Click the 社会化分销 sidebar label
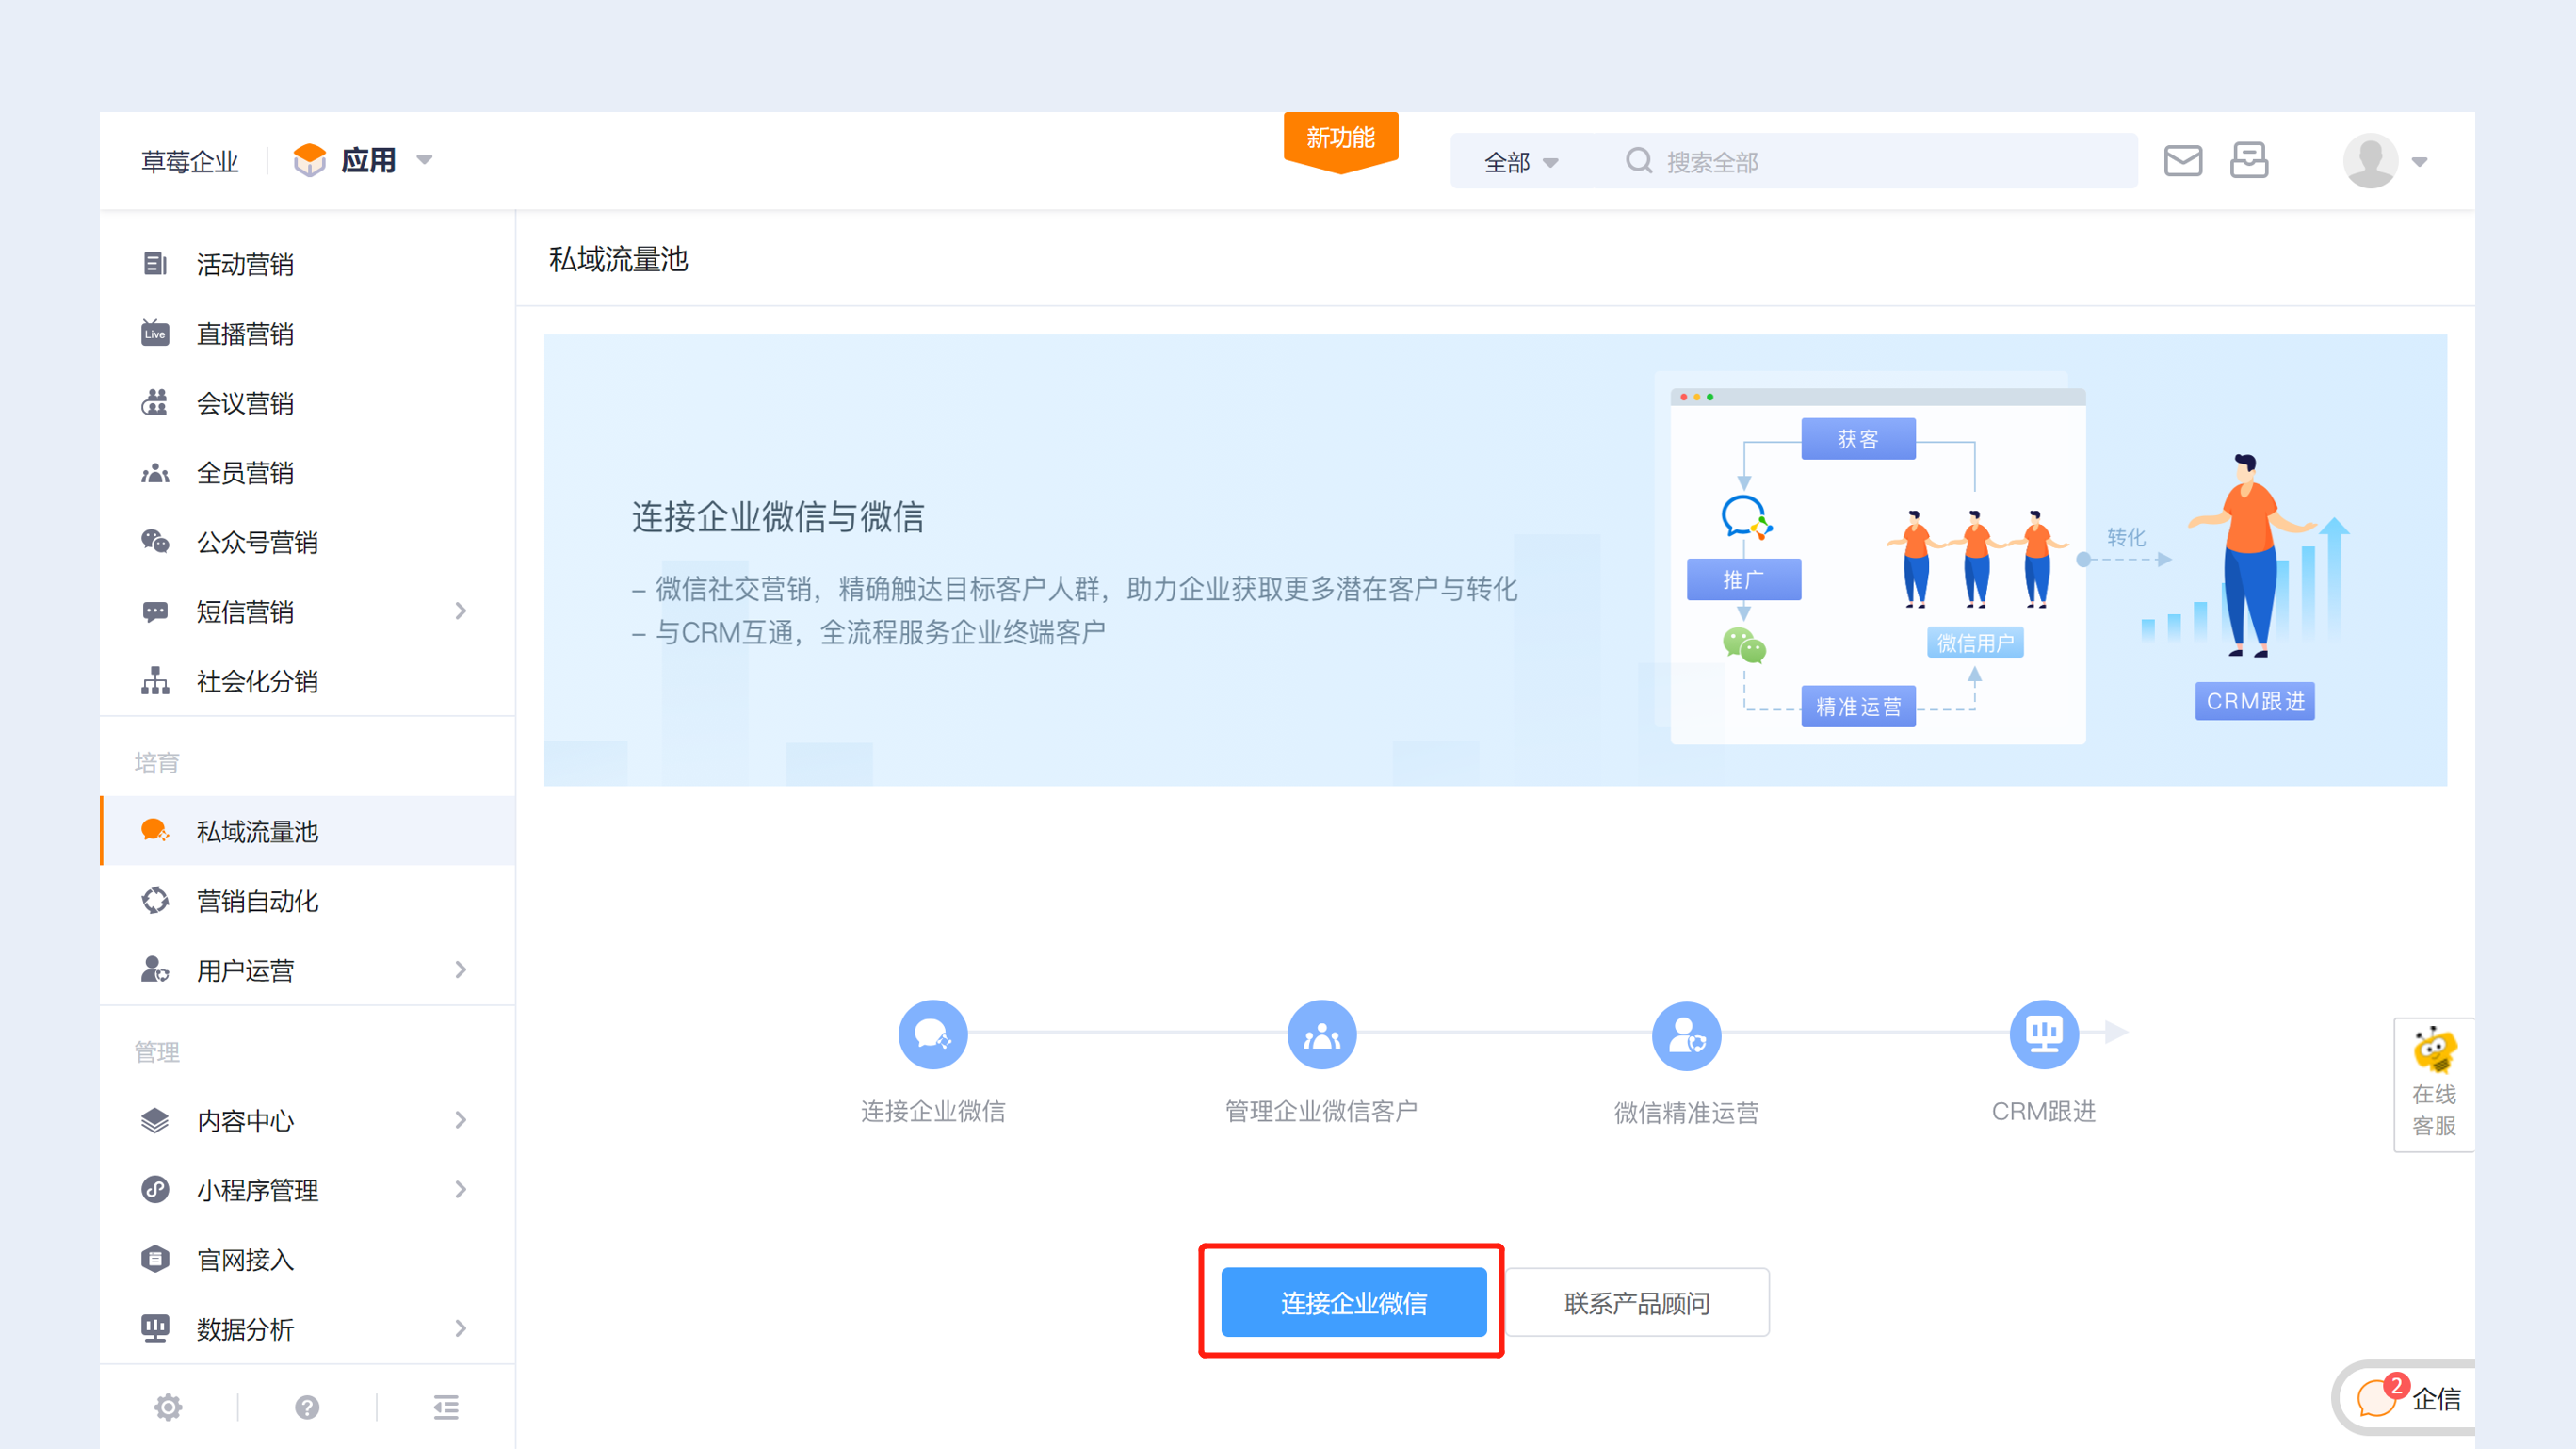The height and width of the screenshot is (1449, 2576). click(257, 681)
